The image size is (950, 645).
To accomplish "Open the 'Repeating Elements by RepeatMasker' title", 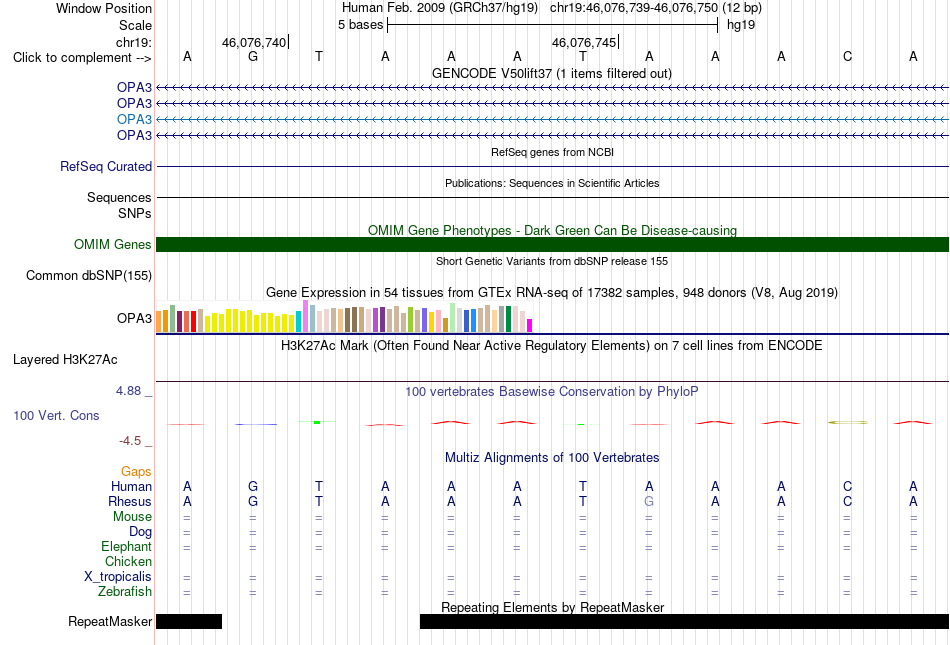I will [x=552, y=607].
